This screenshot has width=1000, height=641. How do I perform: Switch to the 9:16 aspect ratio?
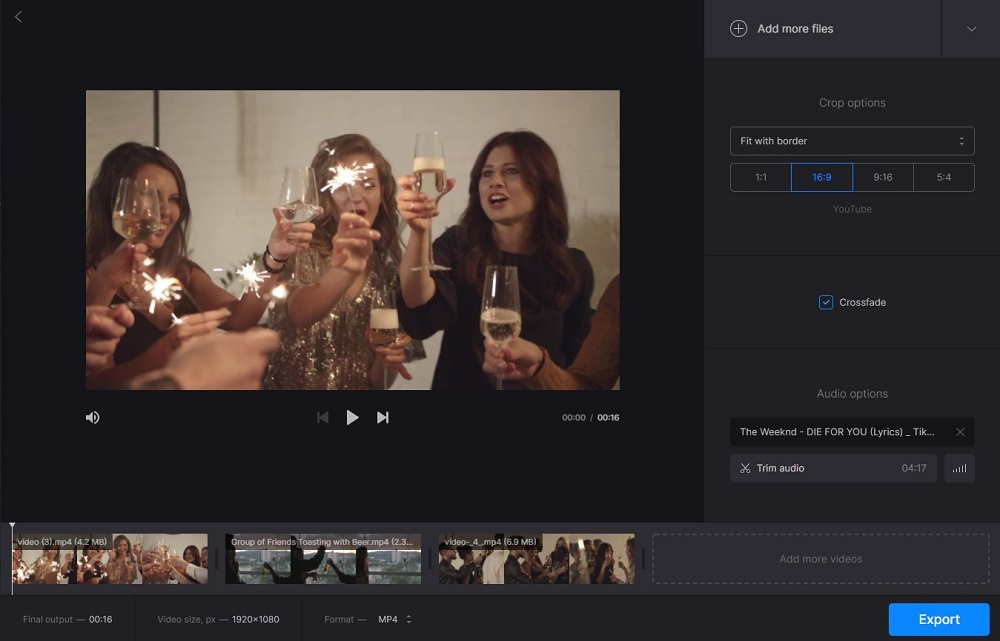pos(882,177)
